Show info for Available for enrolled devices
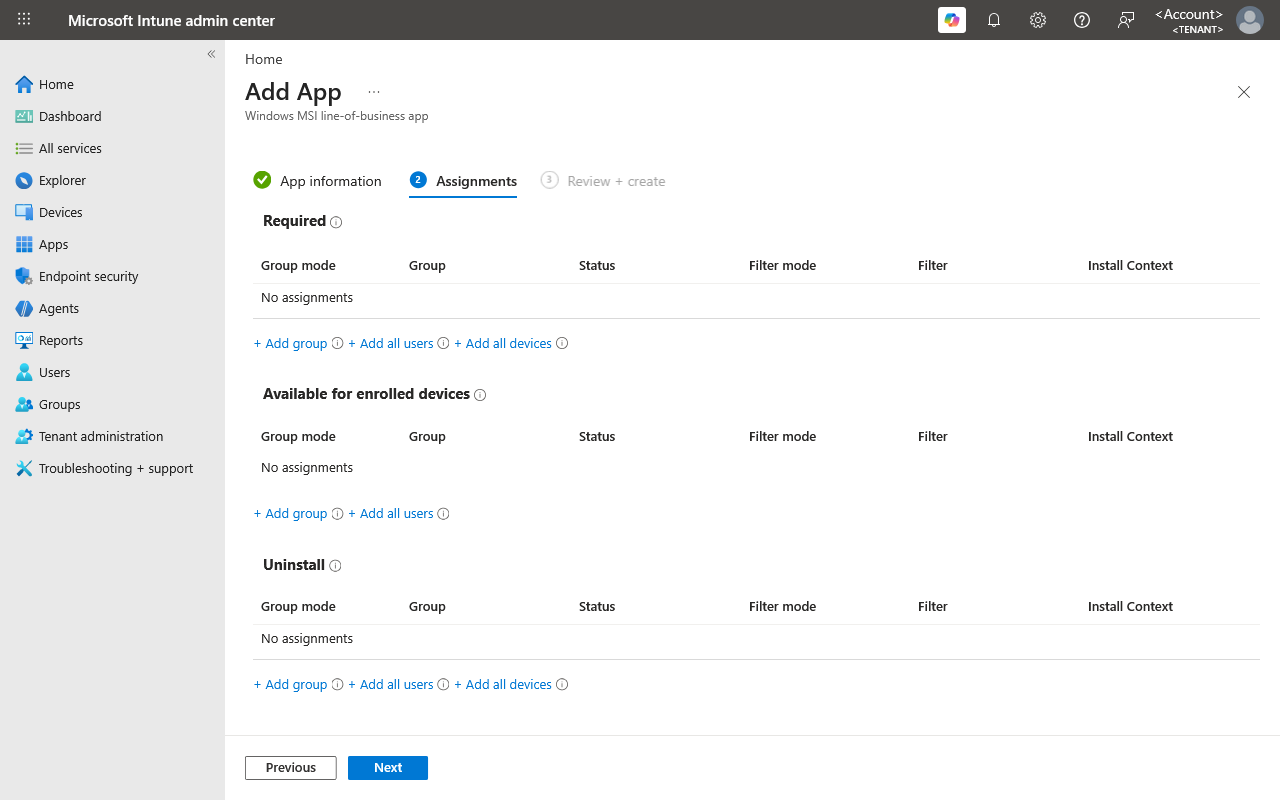 click(480, 395)
